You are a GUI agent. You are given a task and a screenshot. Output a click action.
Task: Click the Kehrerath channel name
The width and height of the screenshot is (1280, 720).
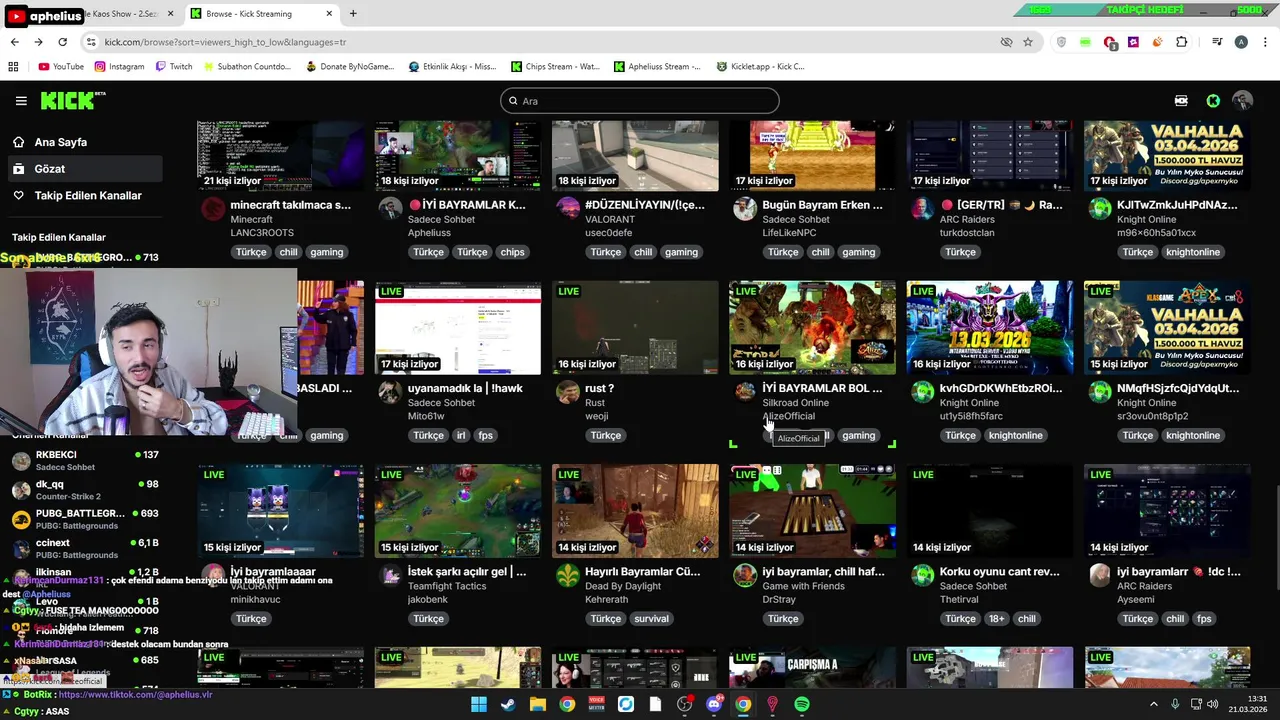[x=607, y=600]
